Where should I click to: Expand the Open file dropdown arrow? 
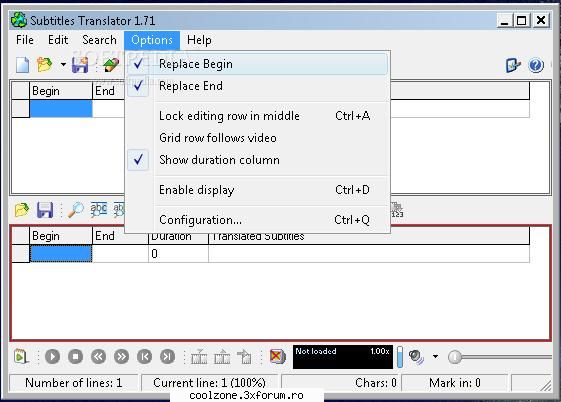pos(63,65)
